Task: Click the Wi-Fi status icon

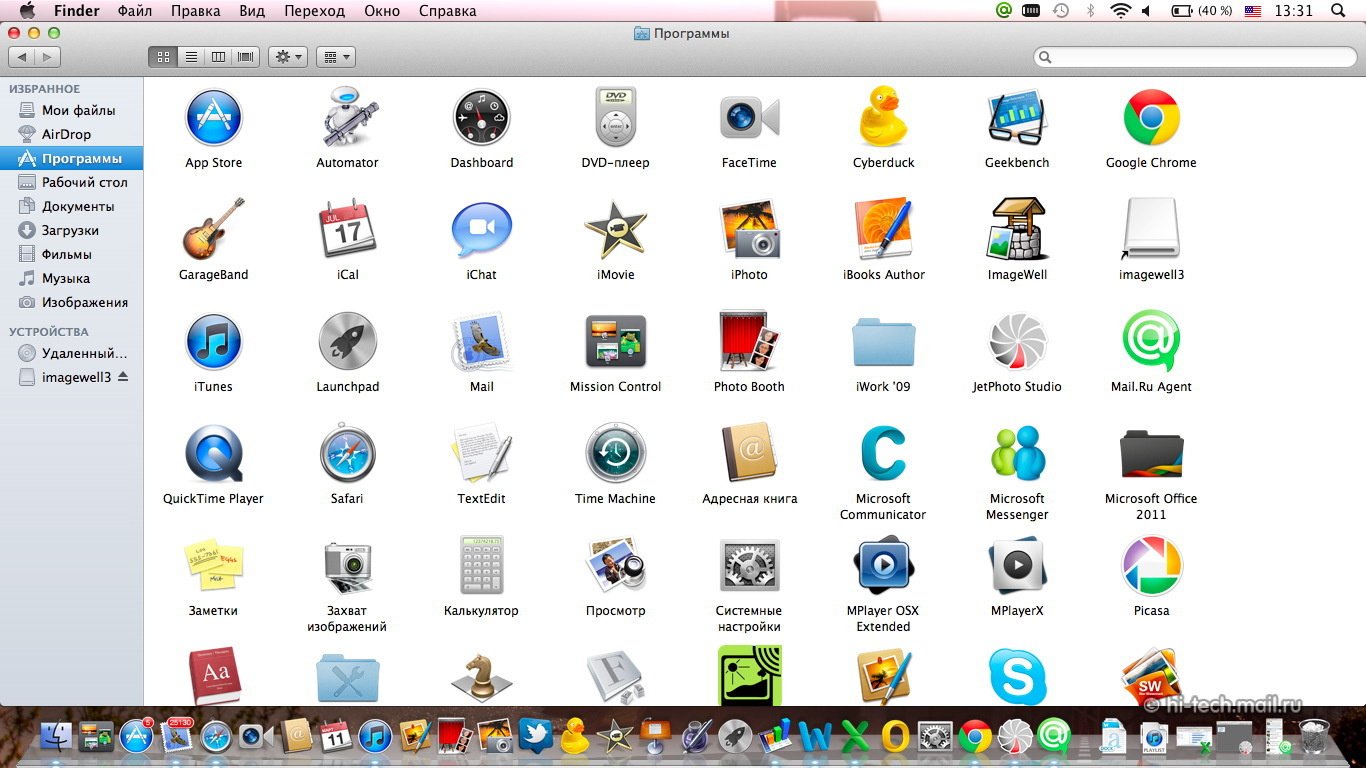Action: [x=1120, y=11]
